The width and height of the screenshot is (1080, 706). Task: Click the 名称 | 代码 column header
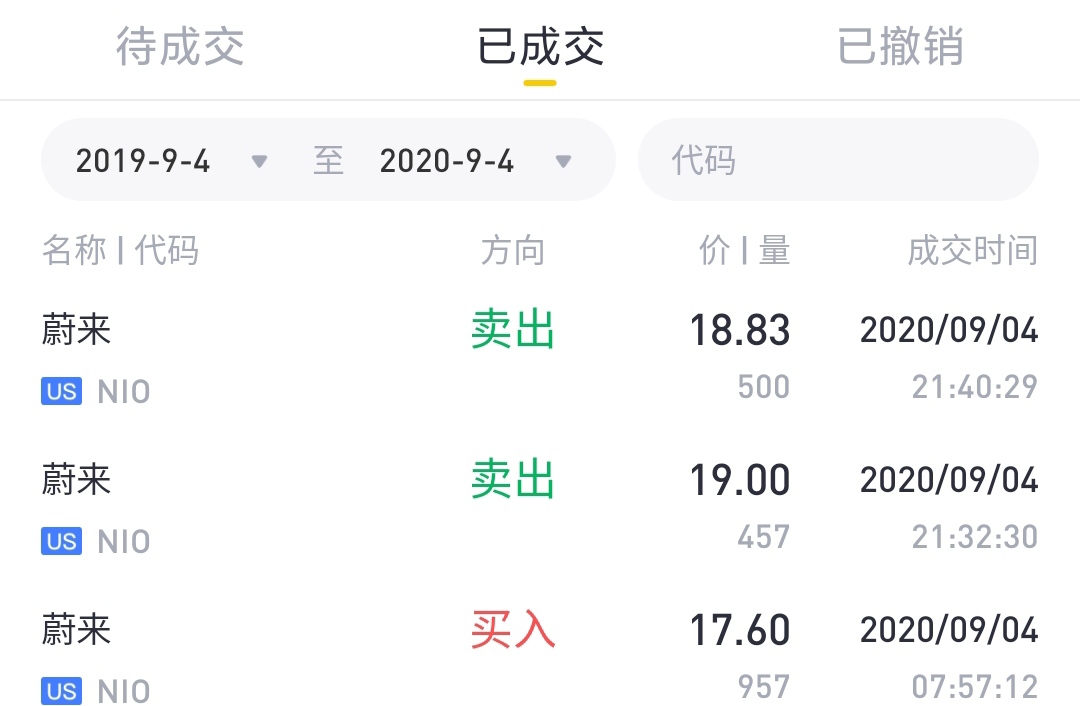pos(121,250)
